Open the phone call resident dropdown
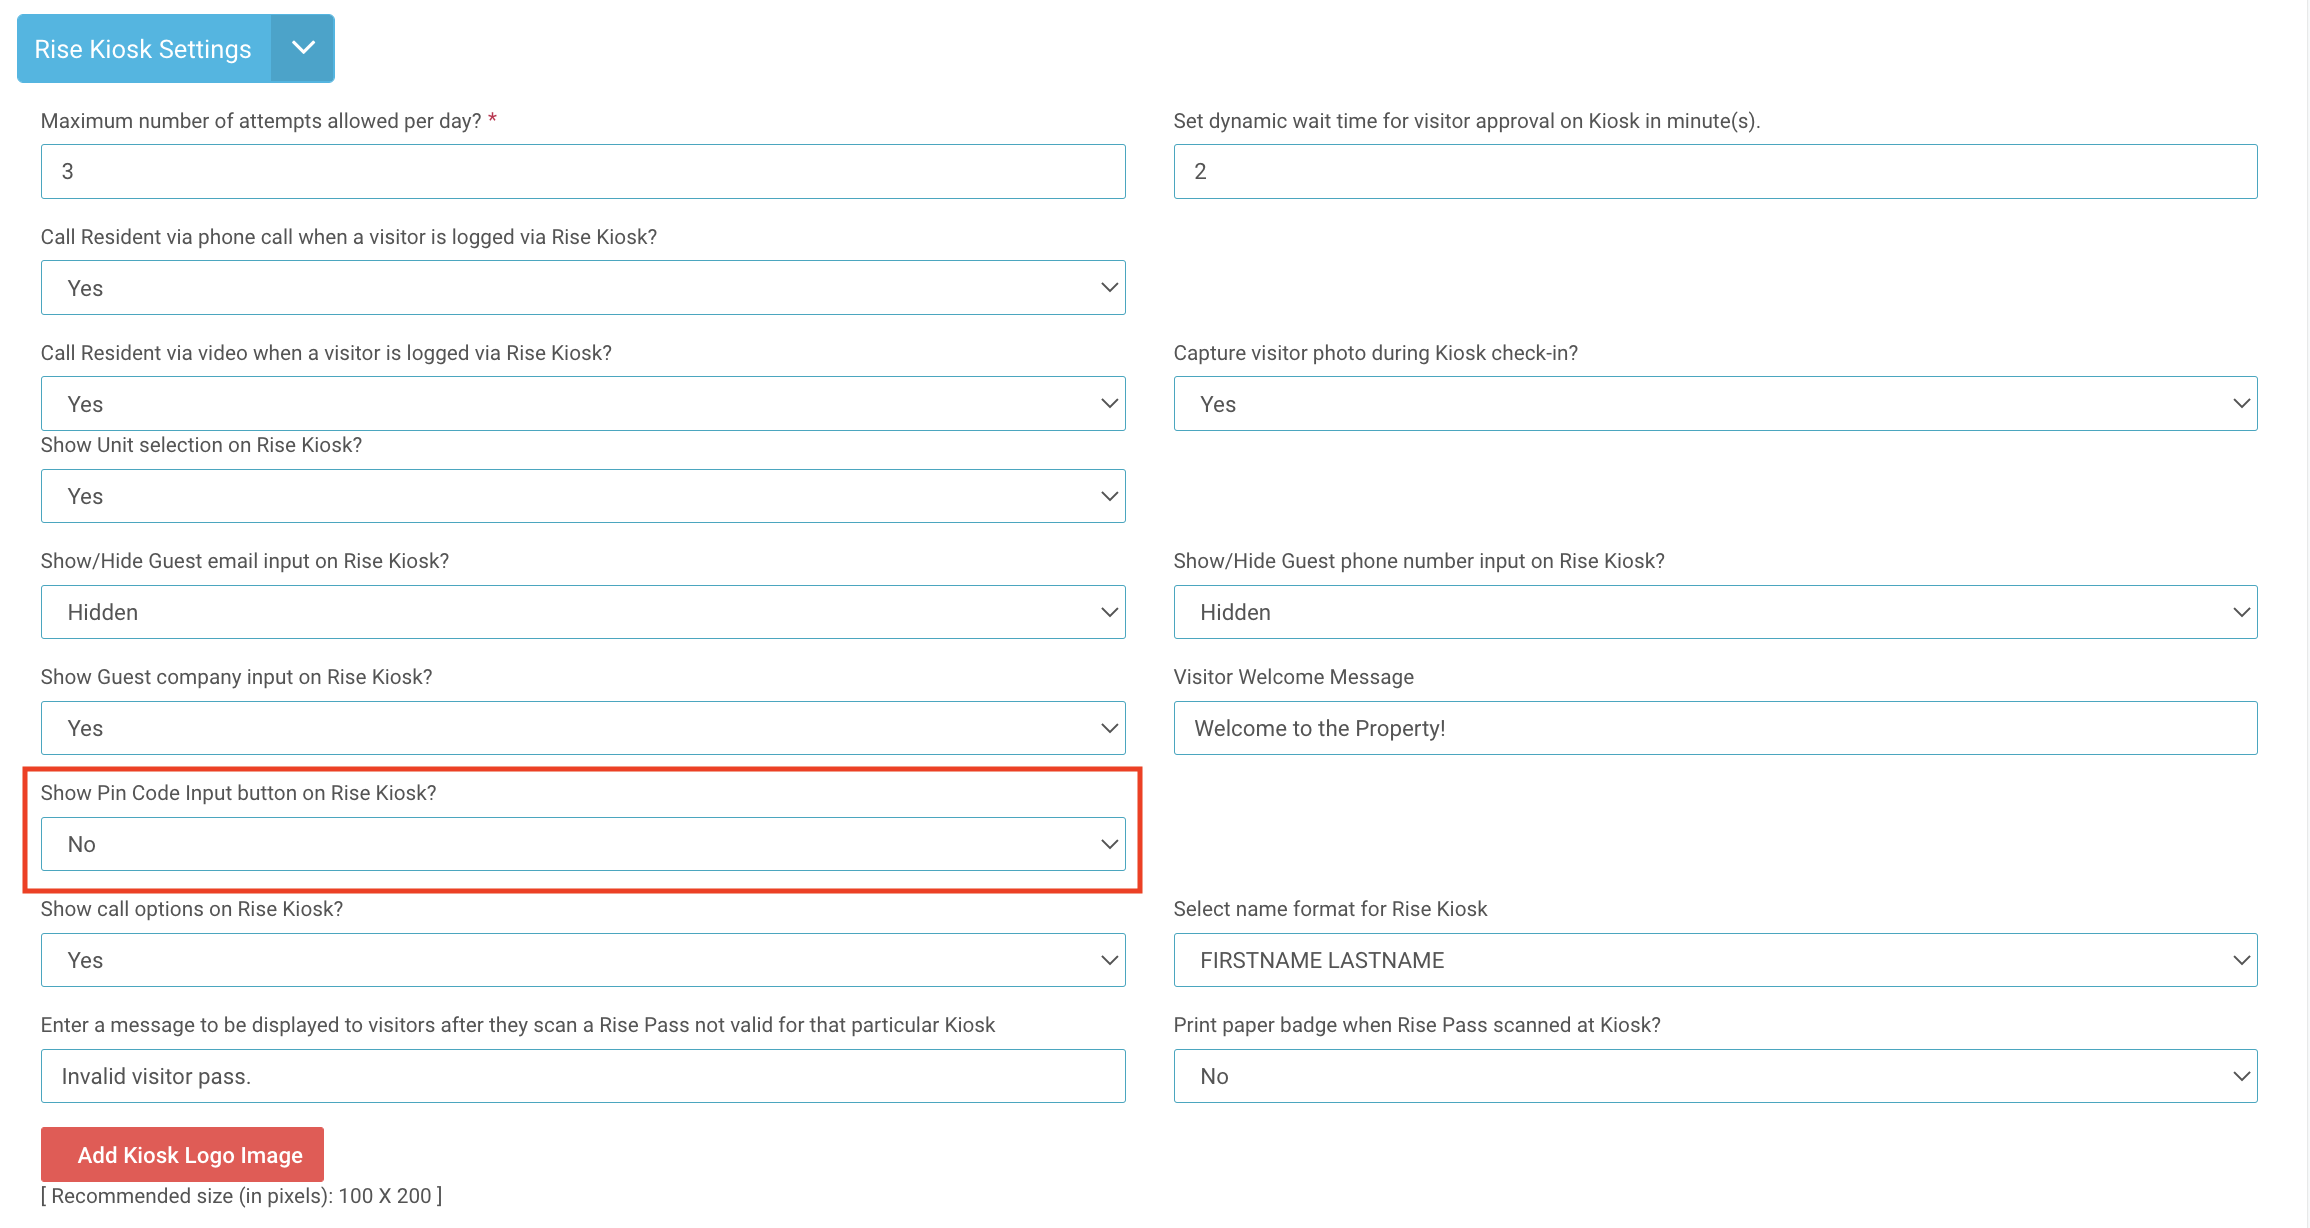The width and height of the screenshot is (2310, 1228). pos(582,288)
